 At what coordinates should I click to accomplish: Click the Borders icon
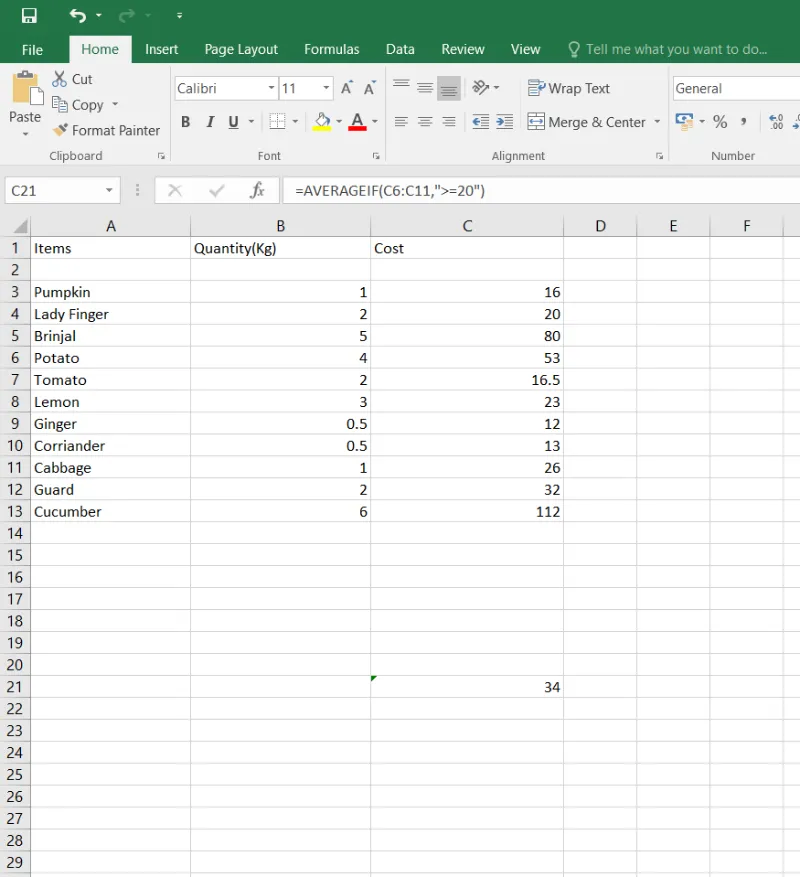pyautogui.click(x=277, y=121)
